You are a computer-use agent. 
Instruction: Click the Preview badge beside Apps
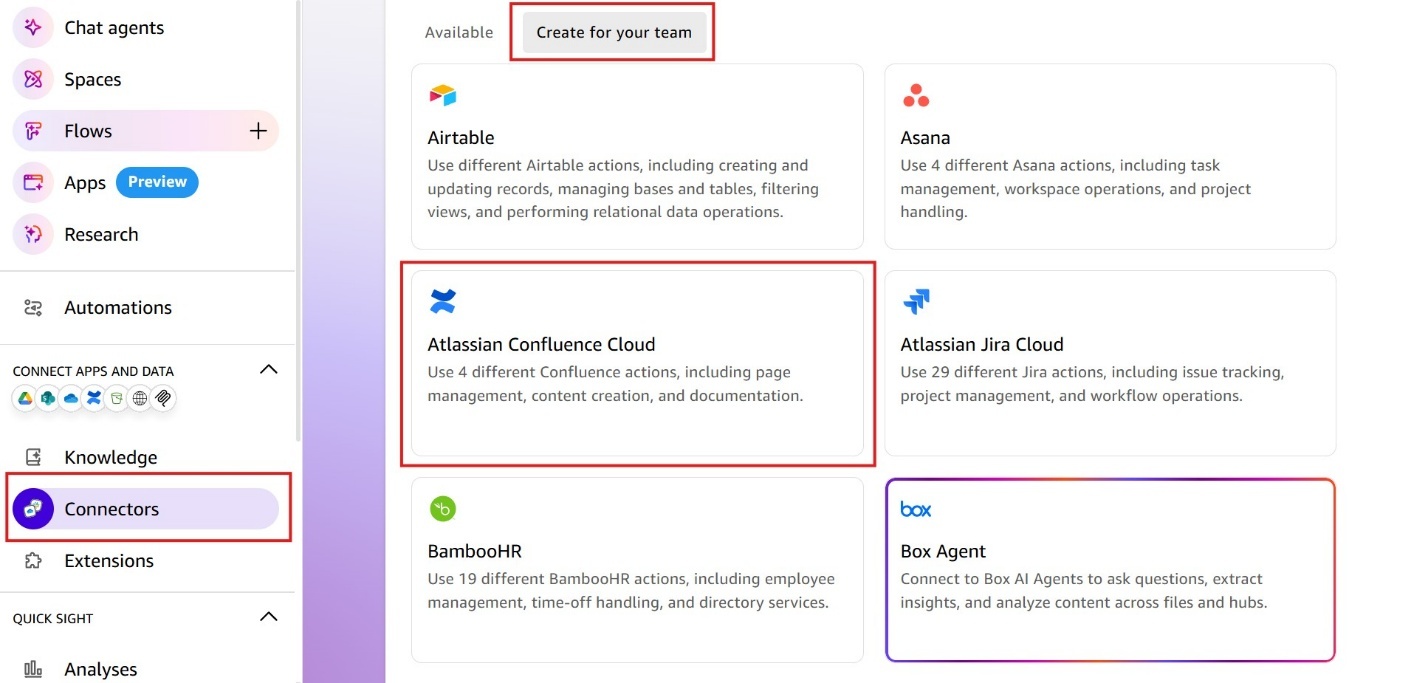[x=157, y=182]
